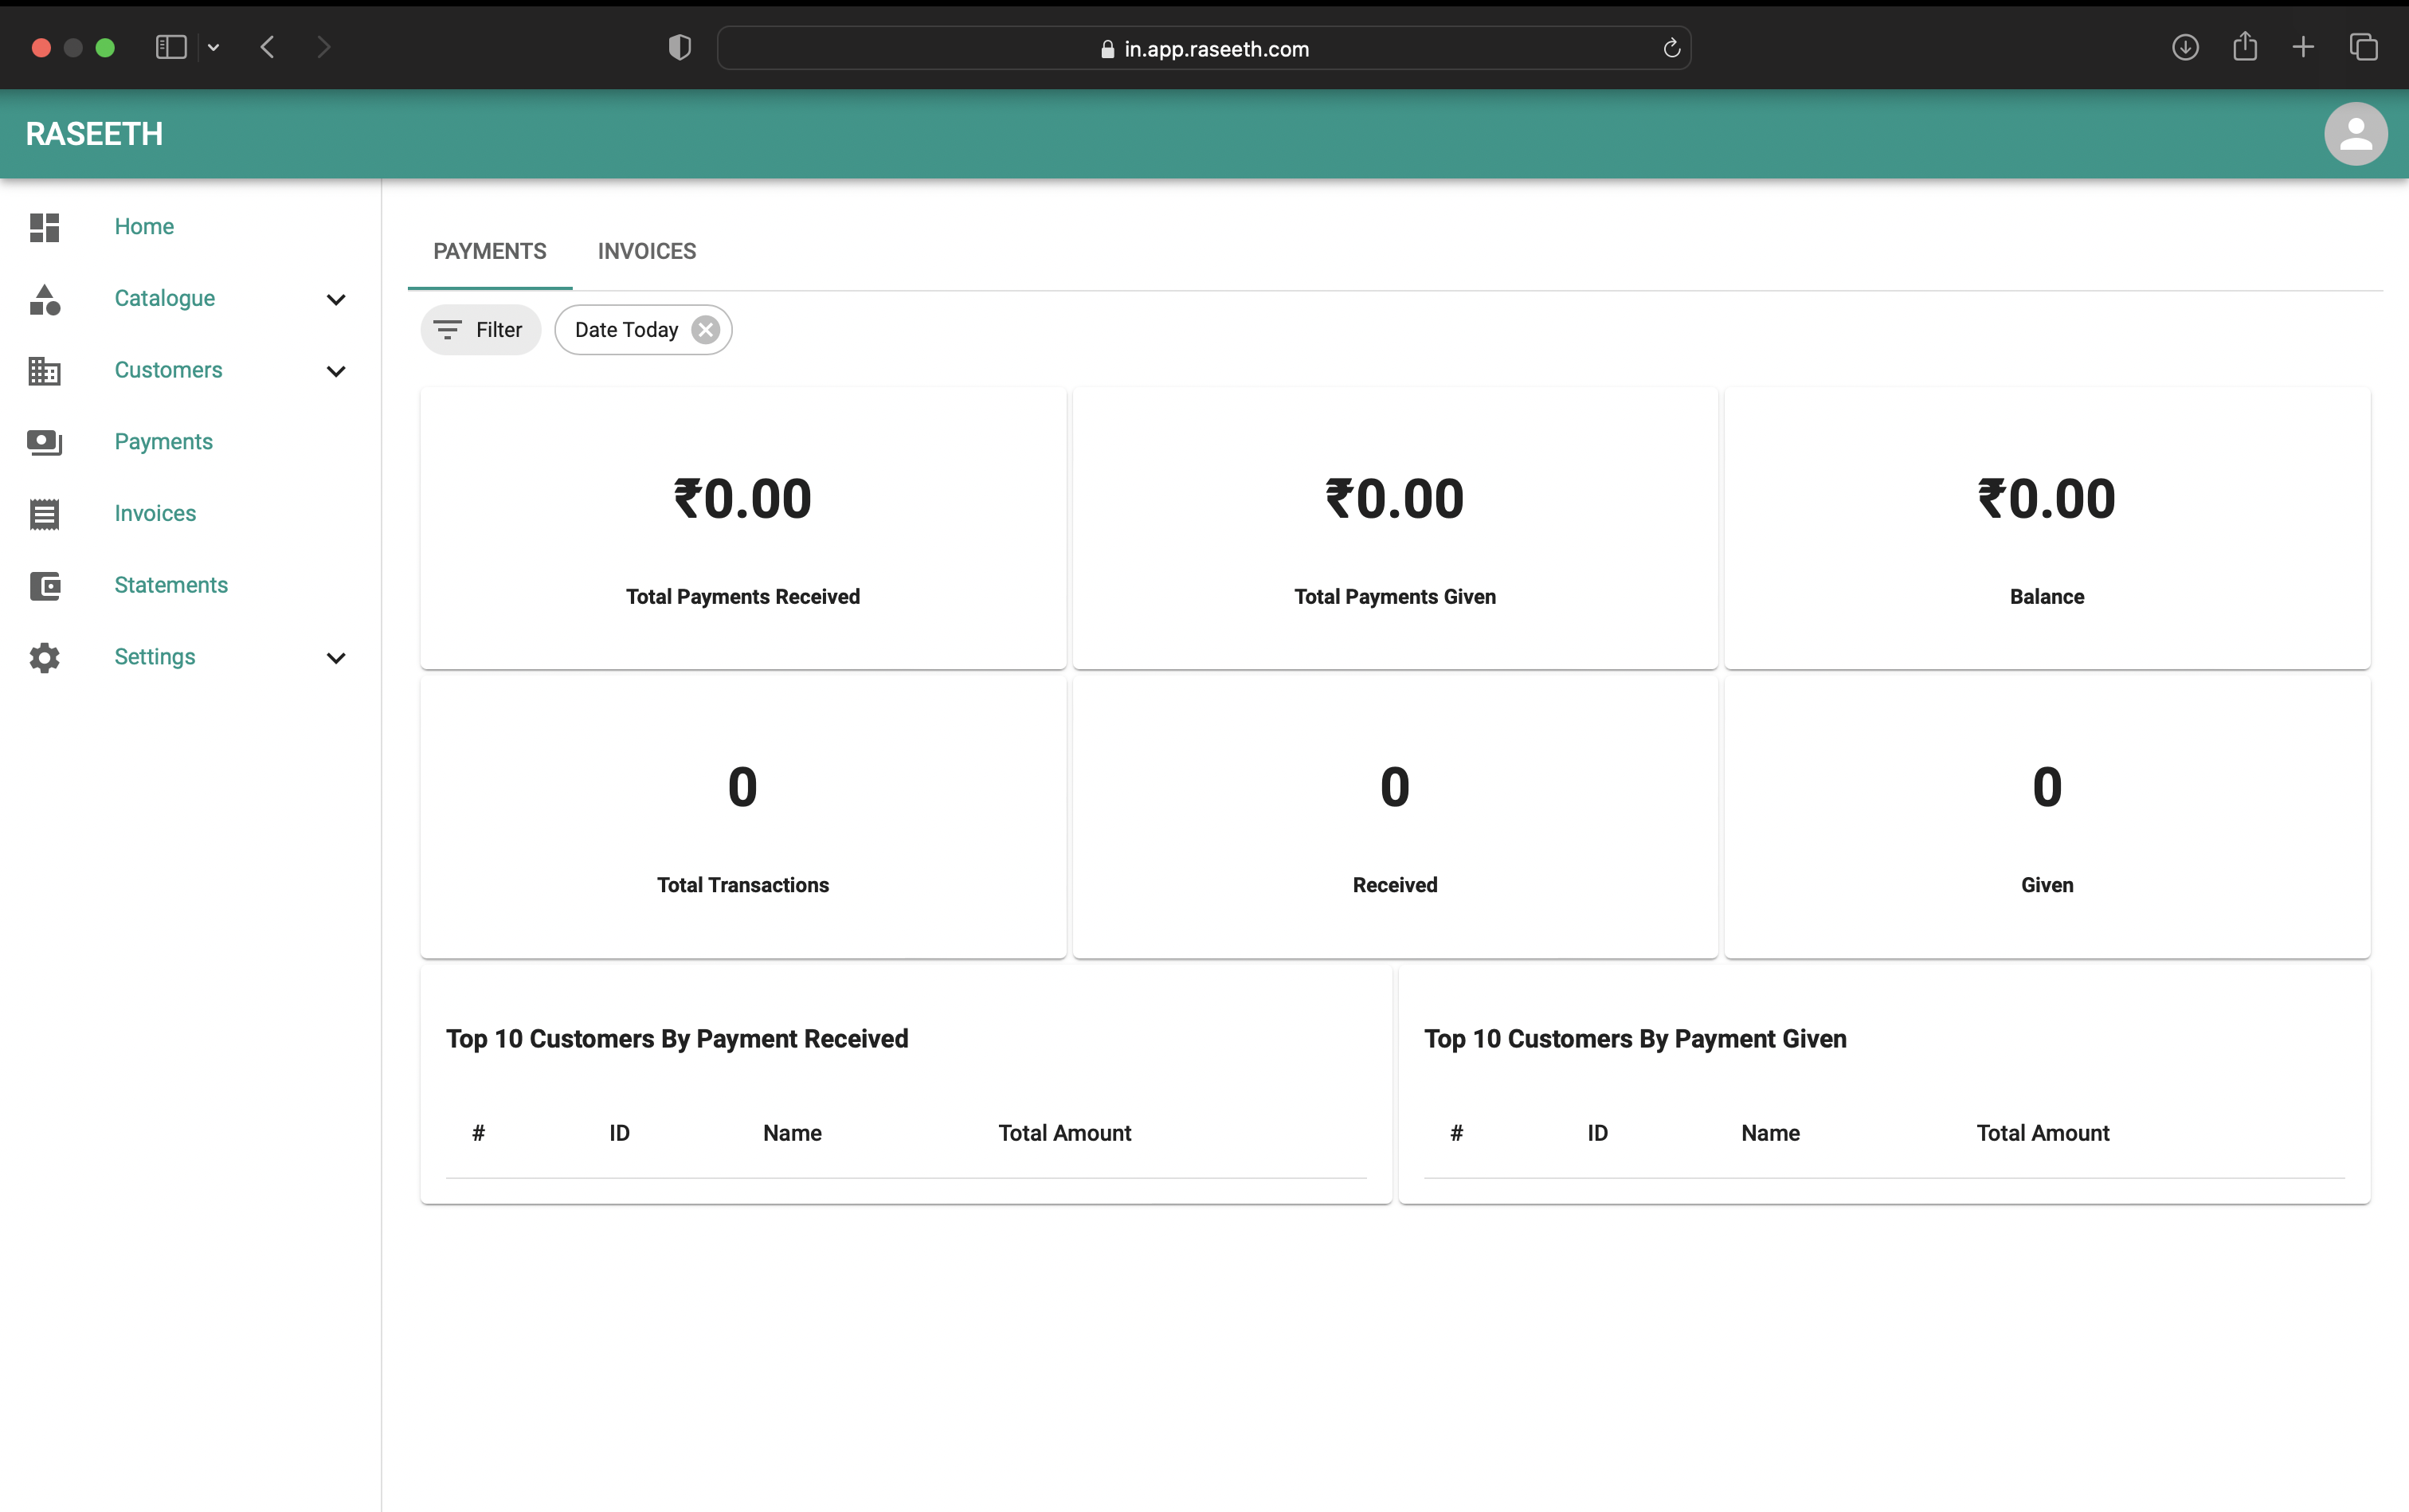Screen dimensions: 2409x1512
Task: Reload the page with the refresh icon
Action: click(x=1671, y=48)
